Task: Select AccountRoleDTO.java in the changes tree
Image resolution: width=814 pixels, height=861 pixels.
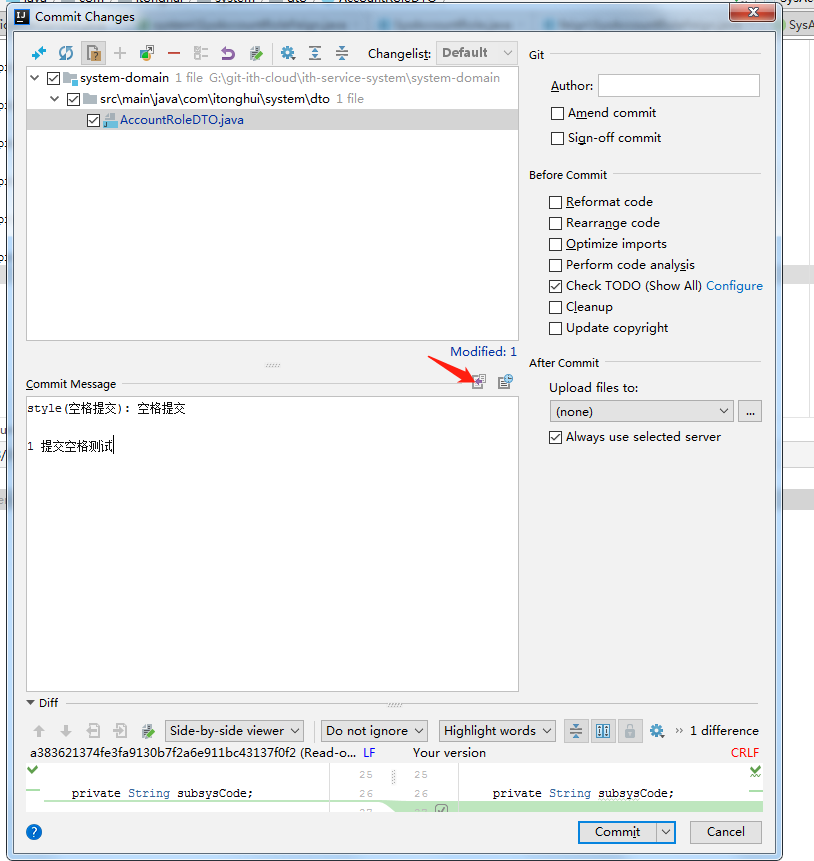Action: 181,120
